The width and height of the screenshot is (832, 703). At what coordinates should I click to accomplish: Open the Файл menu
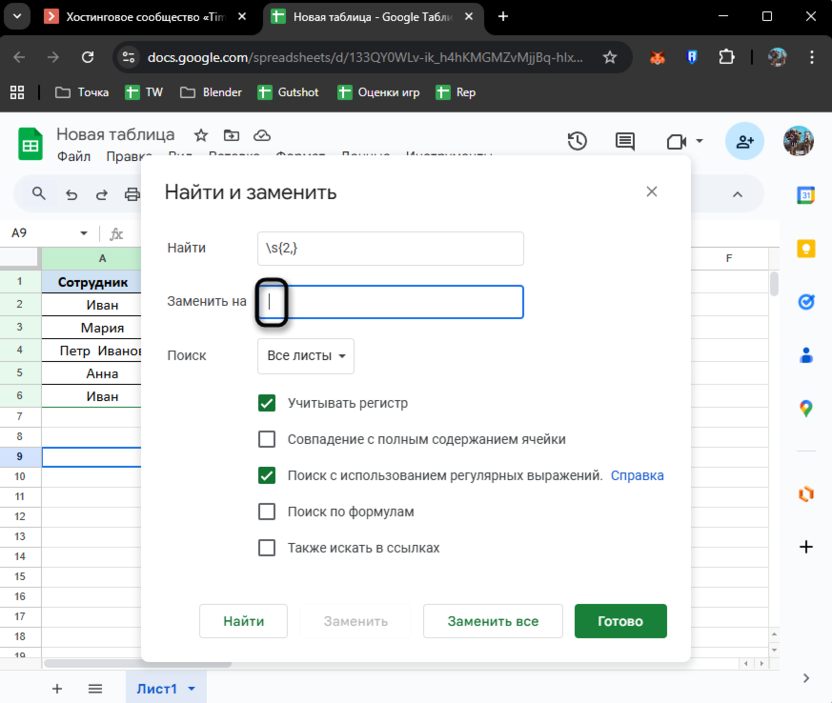click(74, 156)
